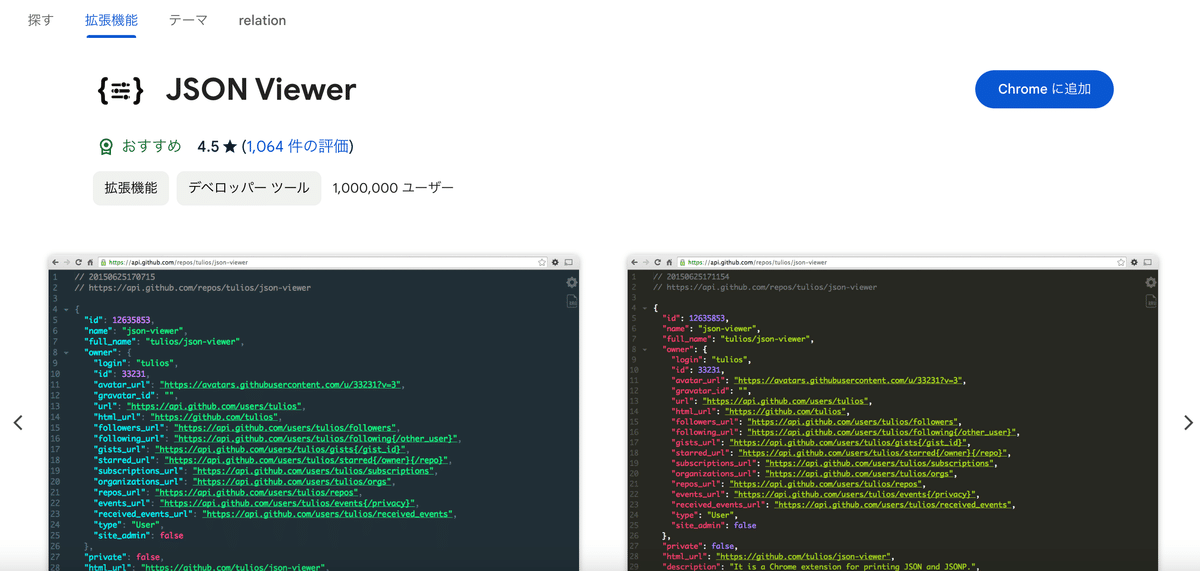Open the first screenshot with blue-green theme

pos(314,413)
